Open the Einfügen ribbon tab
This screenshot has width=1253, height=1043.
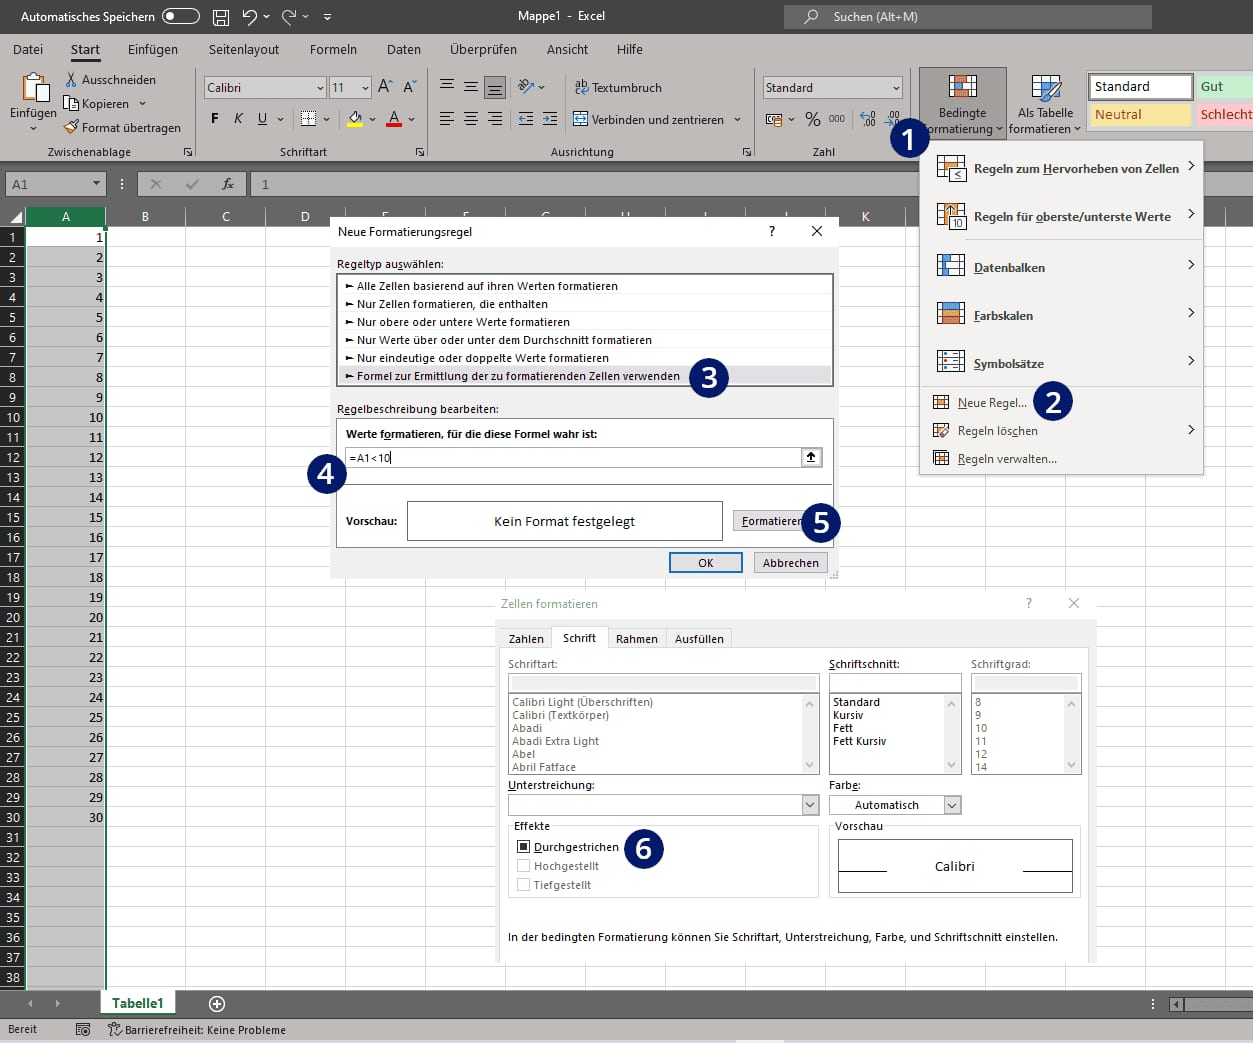coord(153,49)
